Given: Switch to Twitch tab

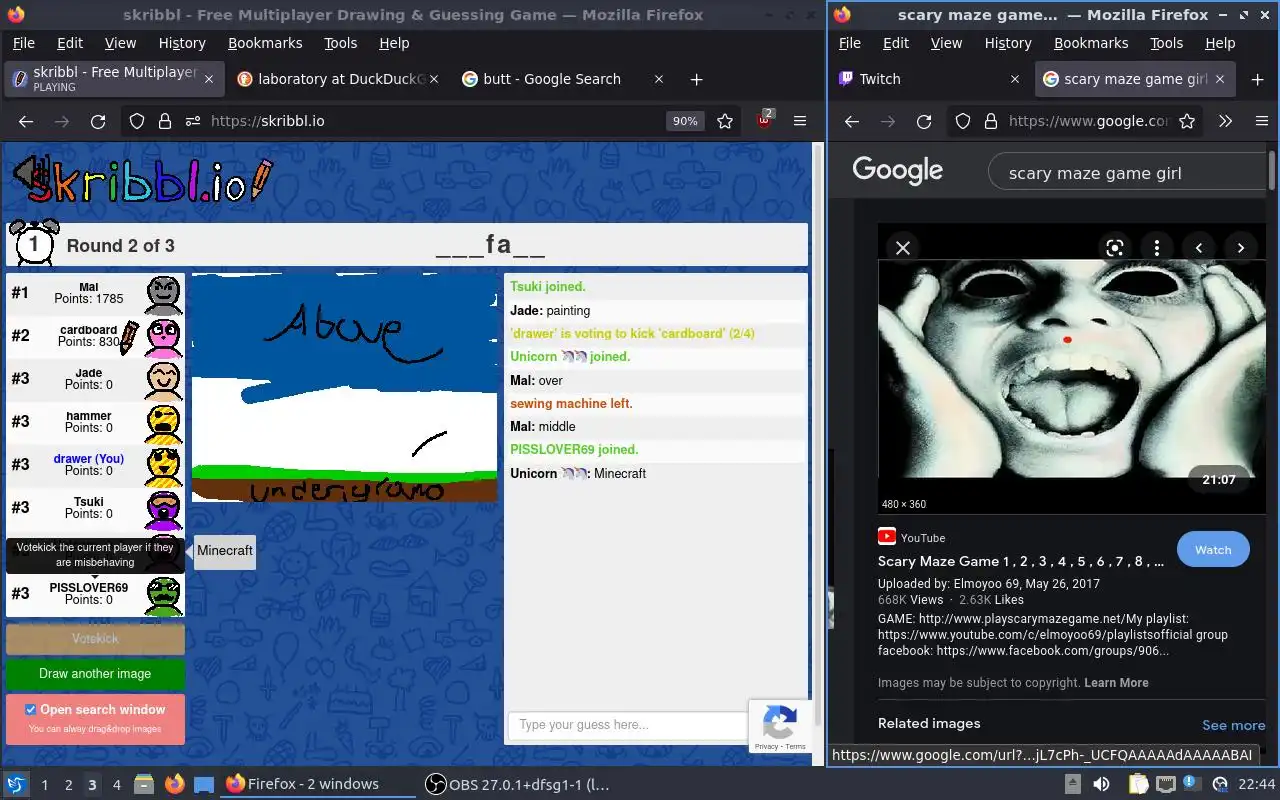Looking at the screenshot, I should click(x=930, y=79).
